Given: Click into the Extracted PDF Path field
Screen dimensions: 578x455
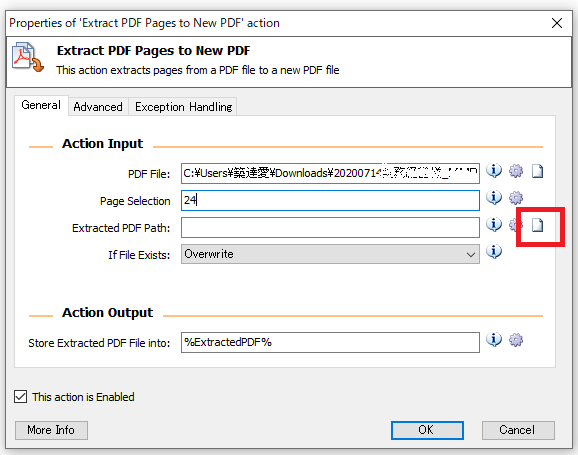Looking at the screenshot, I should coord(330,228).
